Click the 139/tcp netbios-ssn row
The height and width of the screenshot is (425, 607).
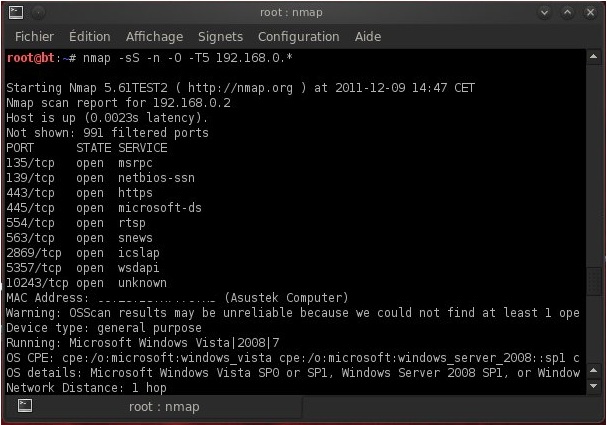click(x=101, y=178)
